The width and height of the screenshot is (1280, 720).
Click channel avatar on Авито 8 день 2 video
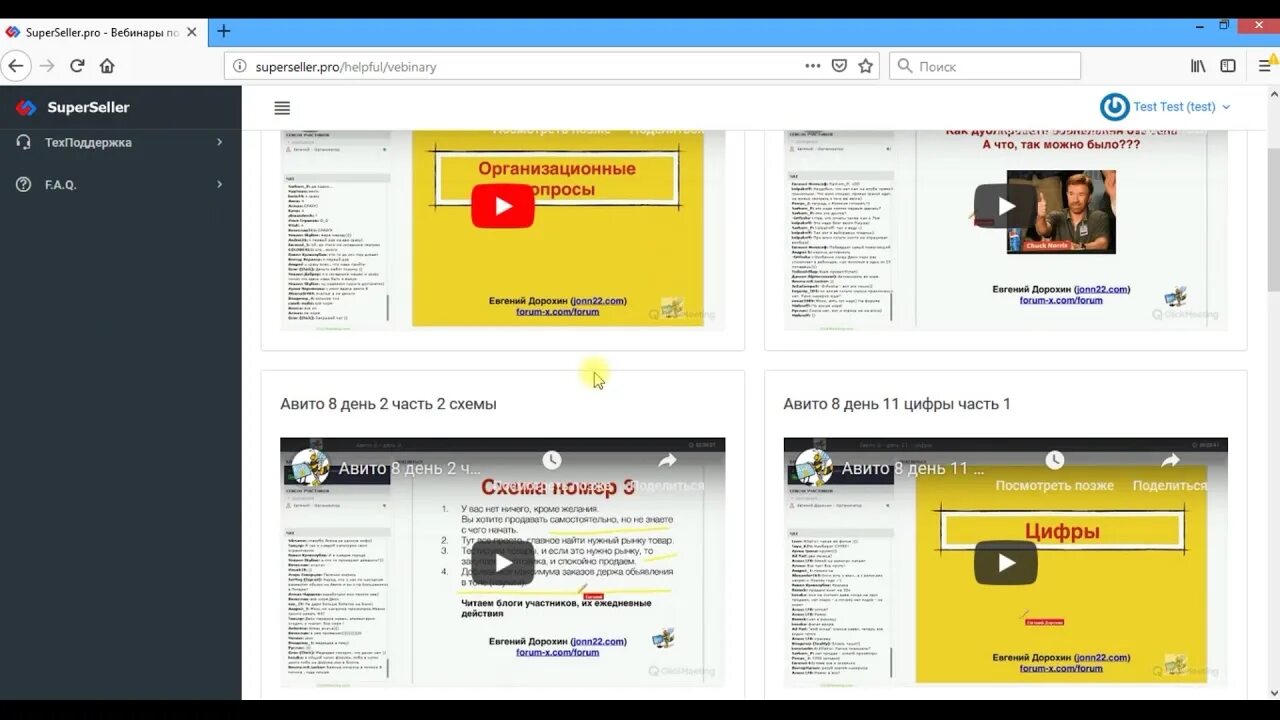(311, 467)
